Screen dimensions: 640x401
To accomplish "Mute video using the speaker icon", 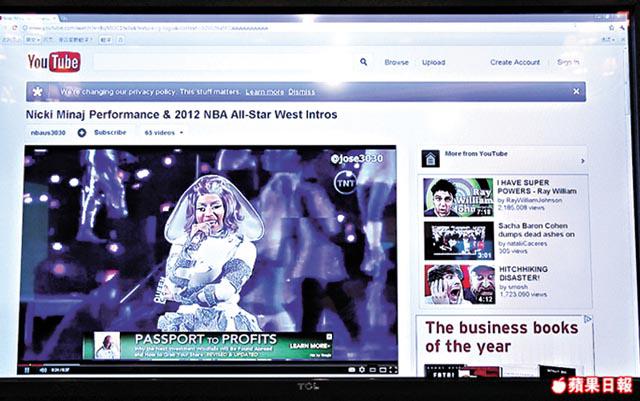I will (43, 370).
